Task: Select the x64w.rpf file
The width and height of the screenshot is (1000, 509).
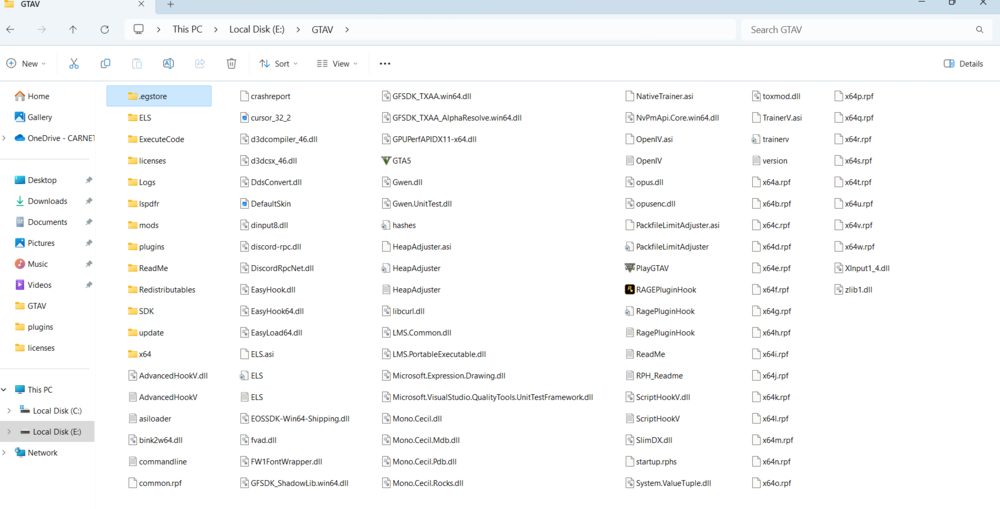Action: click(x=855, y=246)
